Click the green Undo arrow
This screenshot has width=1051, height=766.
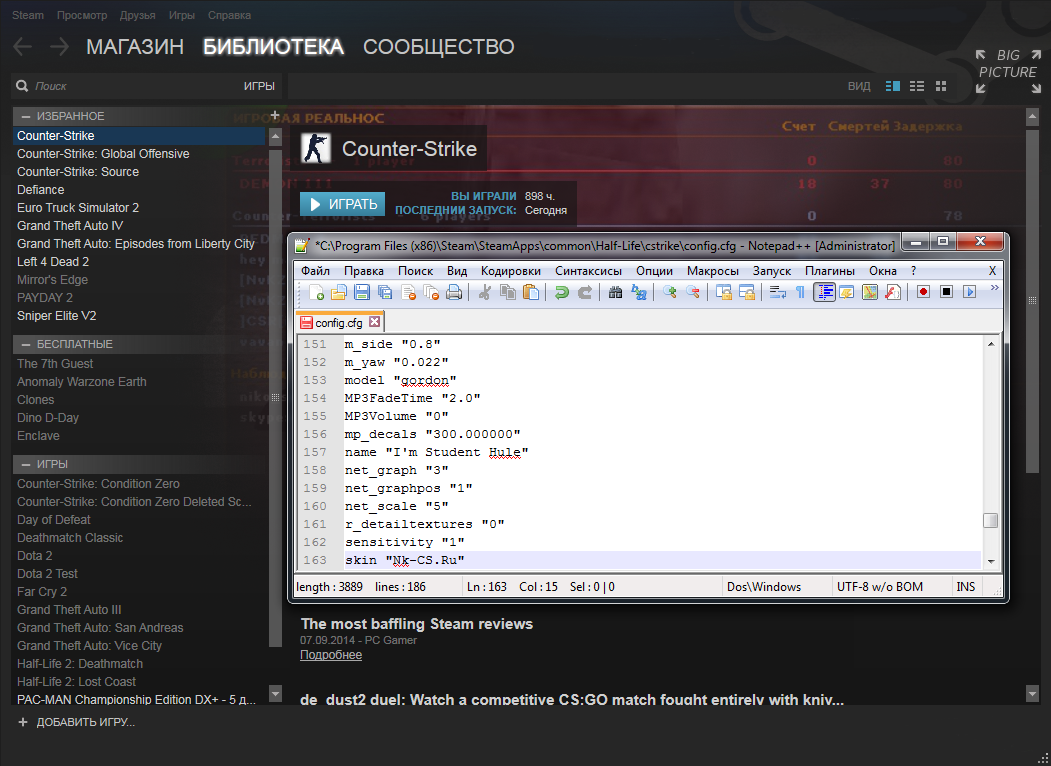[562, 292]
